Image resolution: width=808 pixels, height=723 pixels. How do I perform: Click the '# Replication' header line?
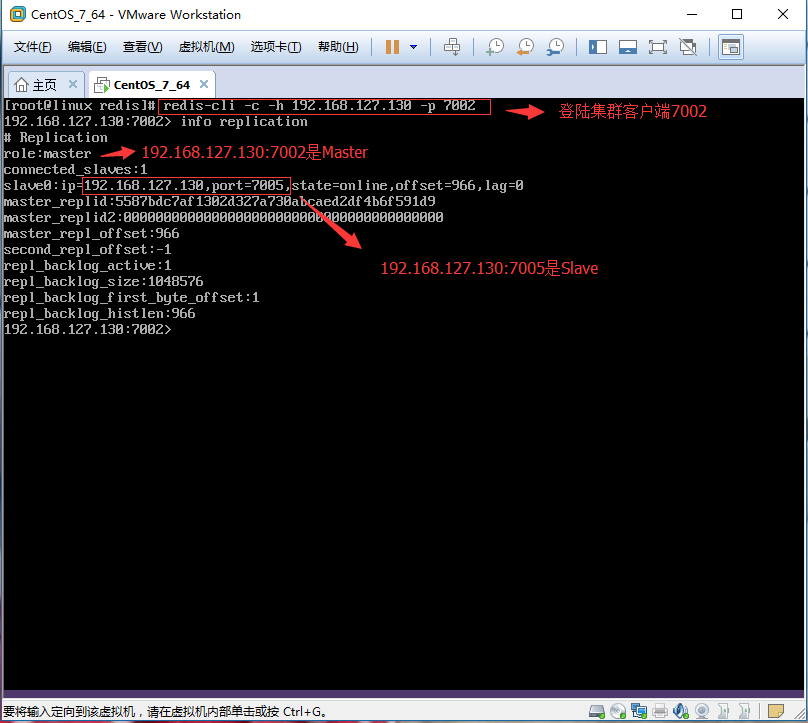click(56, 138)
